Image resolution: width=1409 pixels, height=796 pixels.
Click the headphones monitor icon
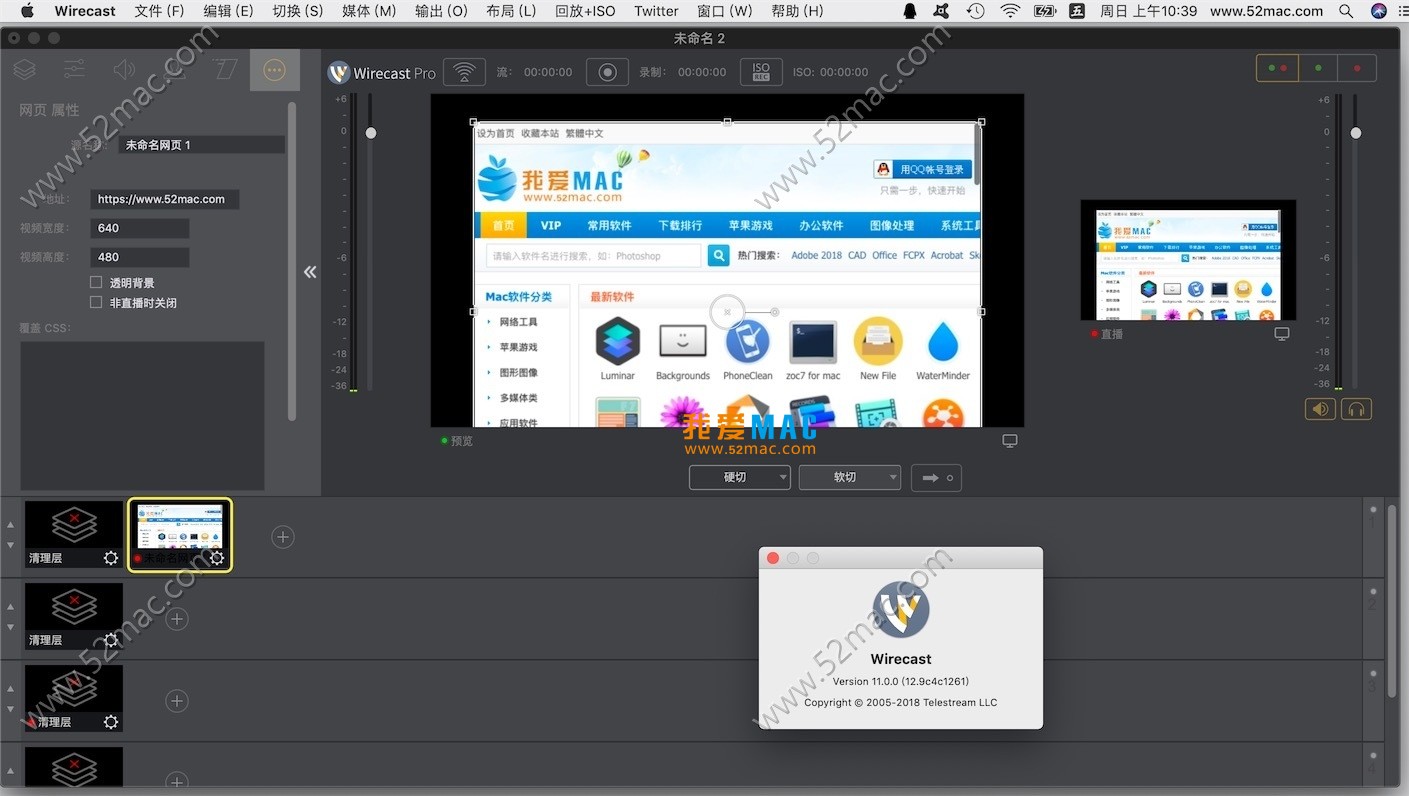tap(1356, 409)
